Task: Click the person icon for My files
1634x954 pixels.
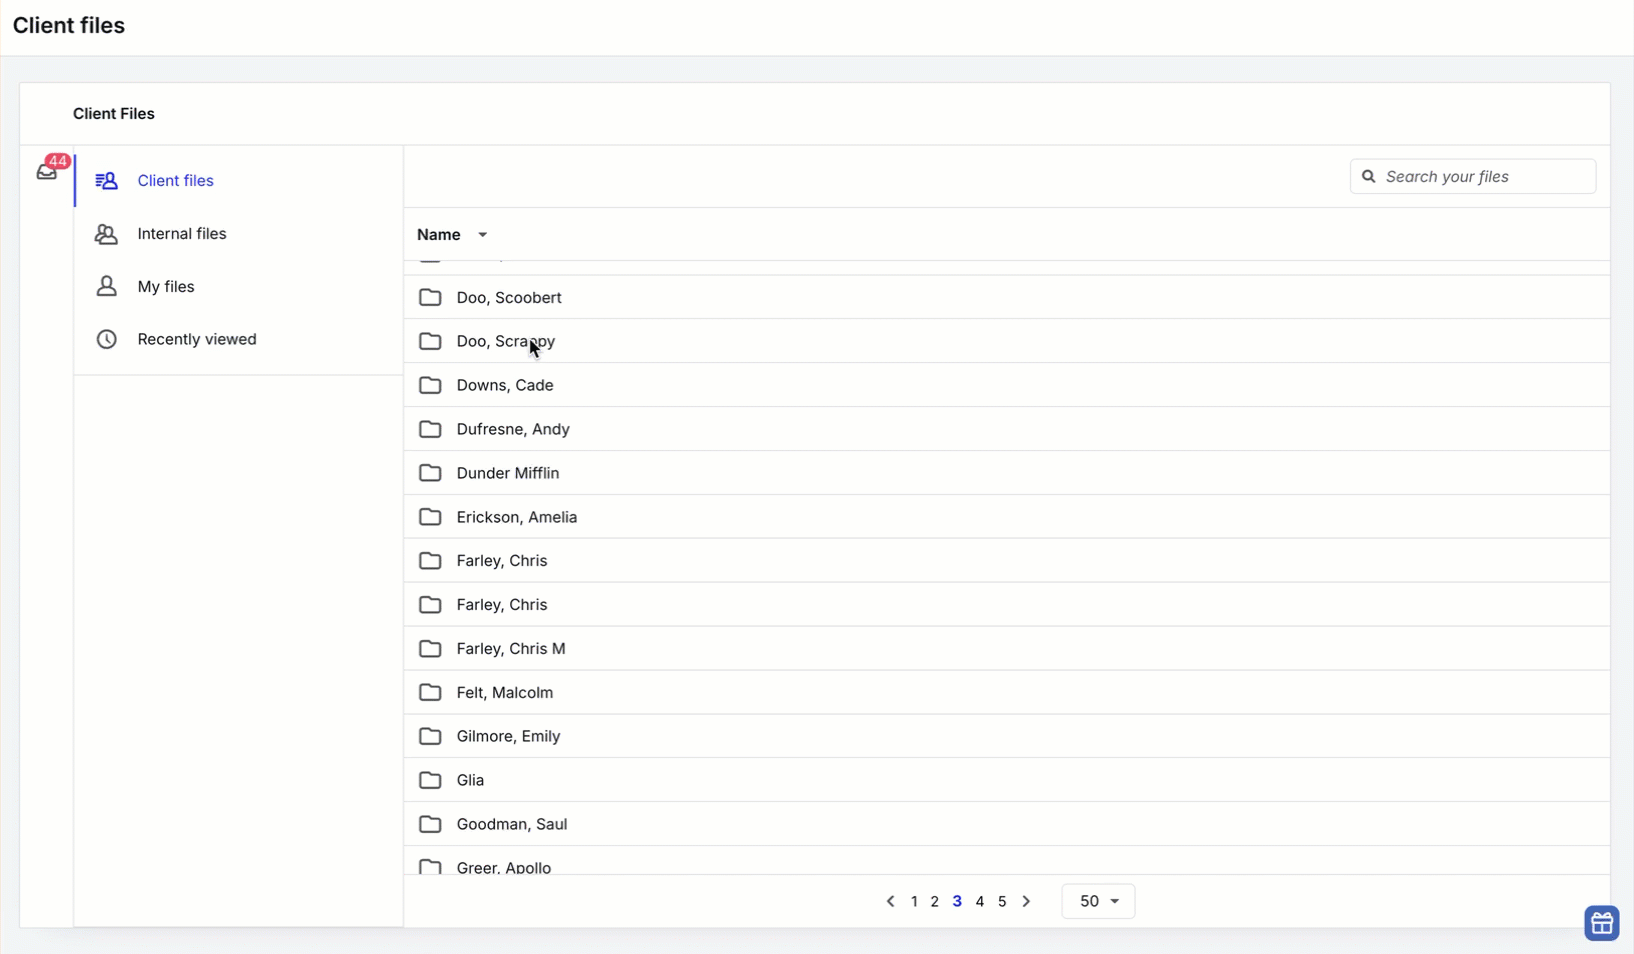Action: (106, 286)
